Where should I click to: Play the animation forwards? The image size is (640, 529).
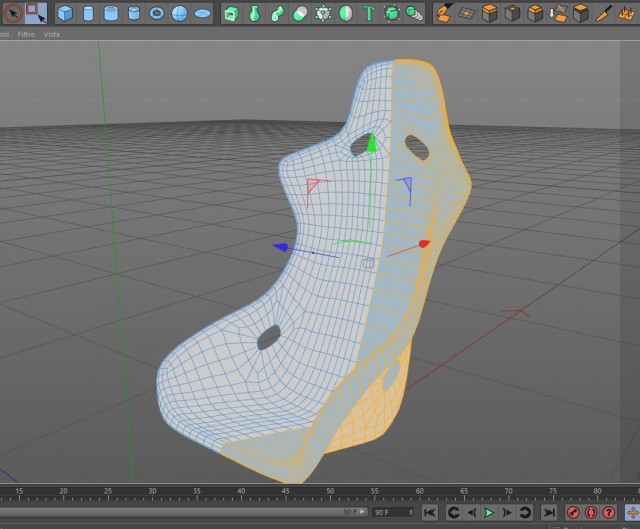[489, 512]
